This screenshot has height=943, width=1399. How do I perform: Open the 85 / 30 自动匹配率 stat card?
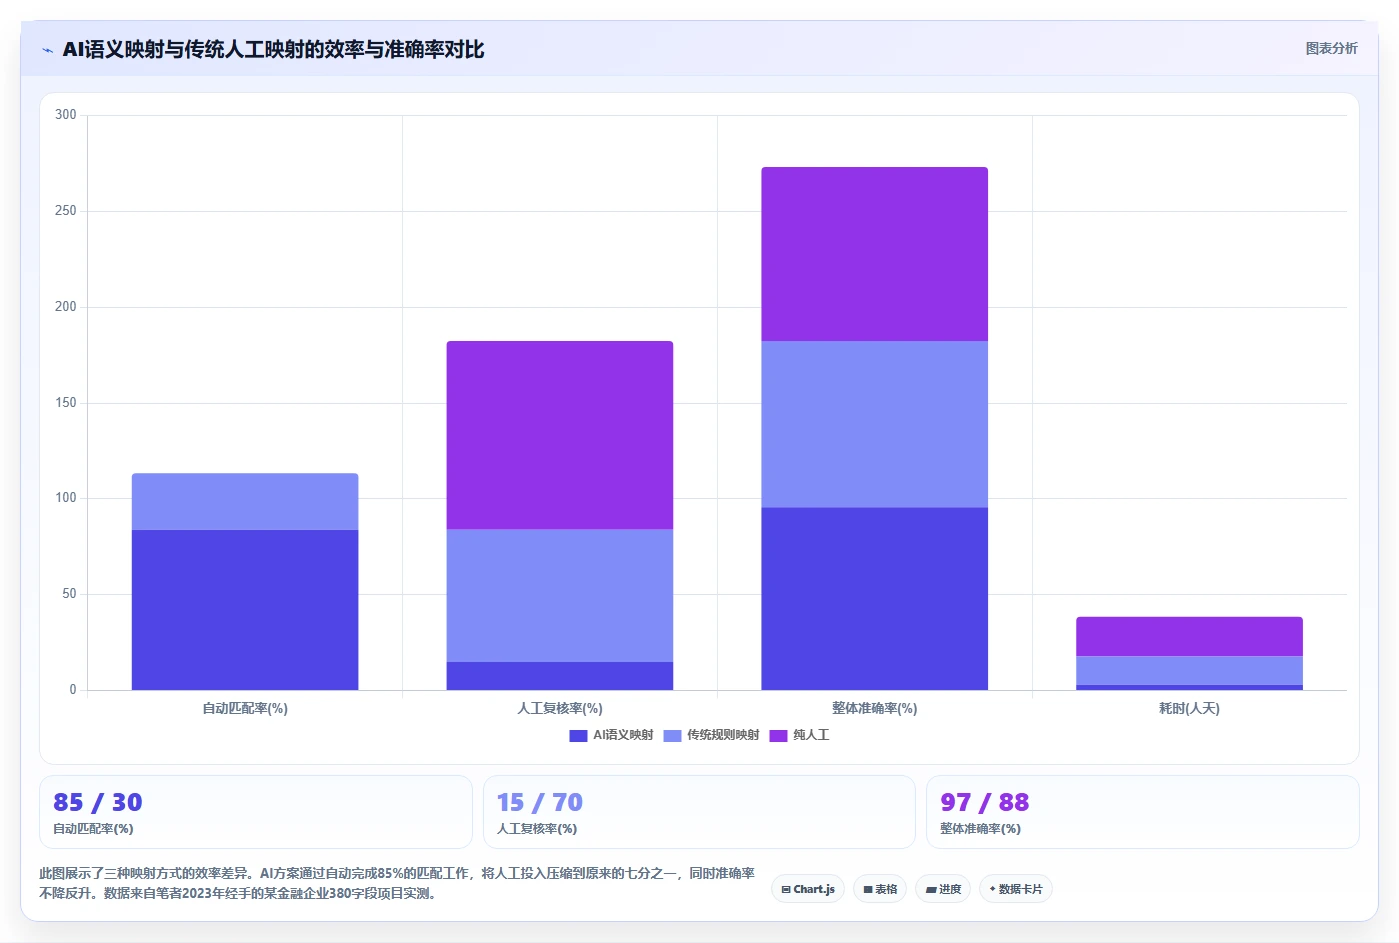click(x=255, y=812)
